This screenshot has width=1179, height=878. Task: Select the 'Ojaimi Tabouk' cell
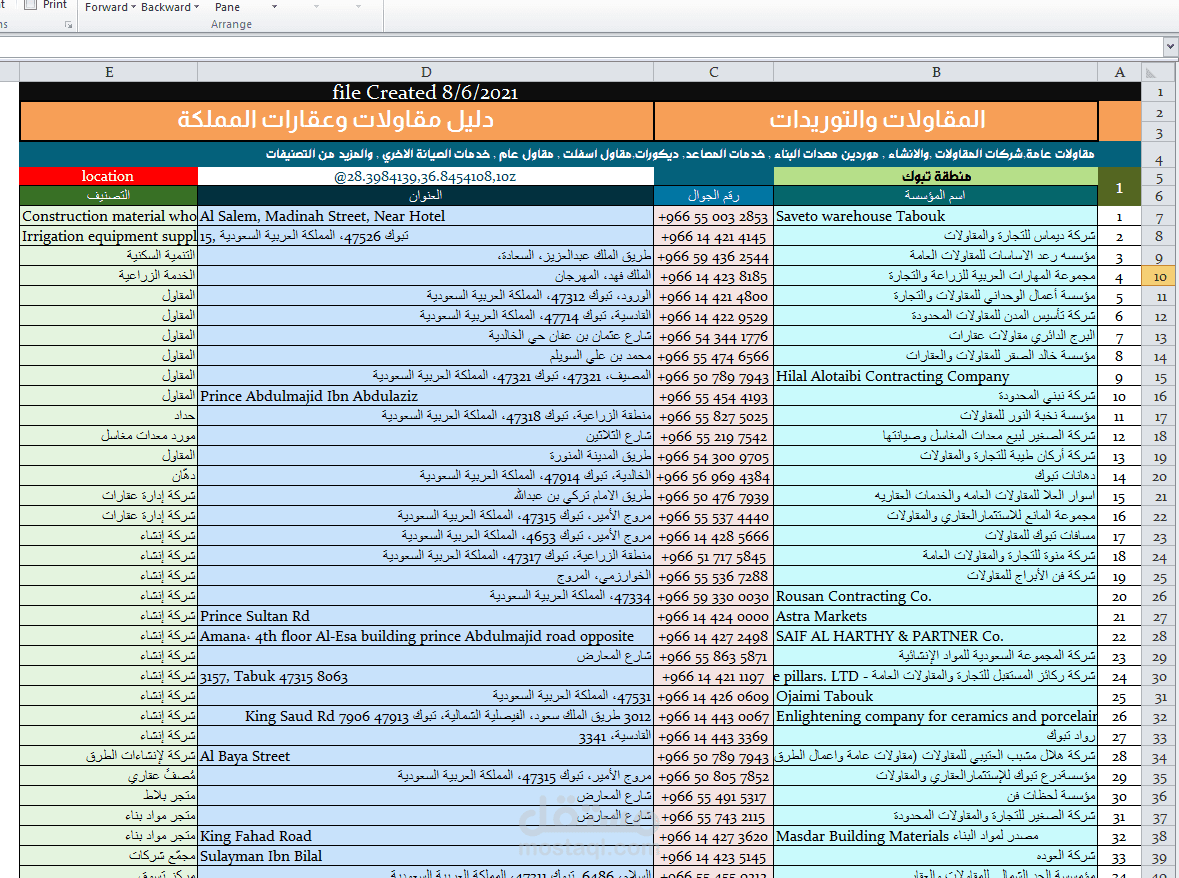pyautogui.click(x=936, y=697)
